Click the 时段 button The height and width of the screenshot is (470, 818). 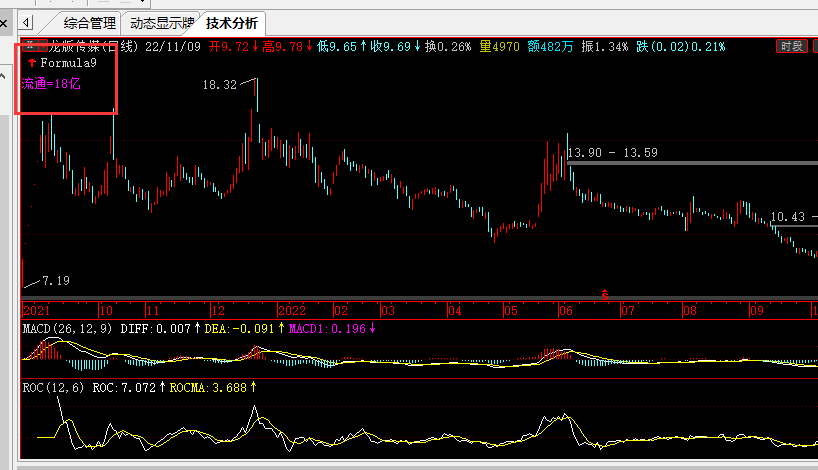tap(791, 47)
